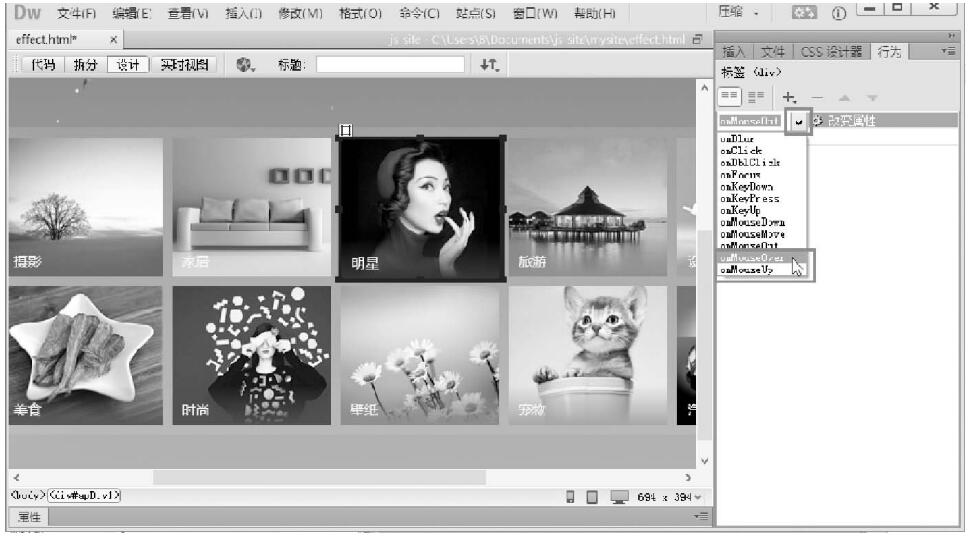Viewport: 971px width, 538px height.
Task: Select the tablet size icon in status bar
Action: [x=591, y=496]
